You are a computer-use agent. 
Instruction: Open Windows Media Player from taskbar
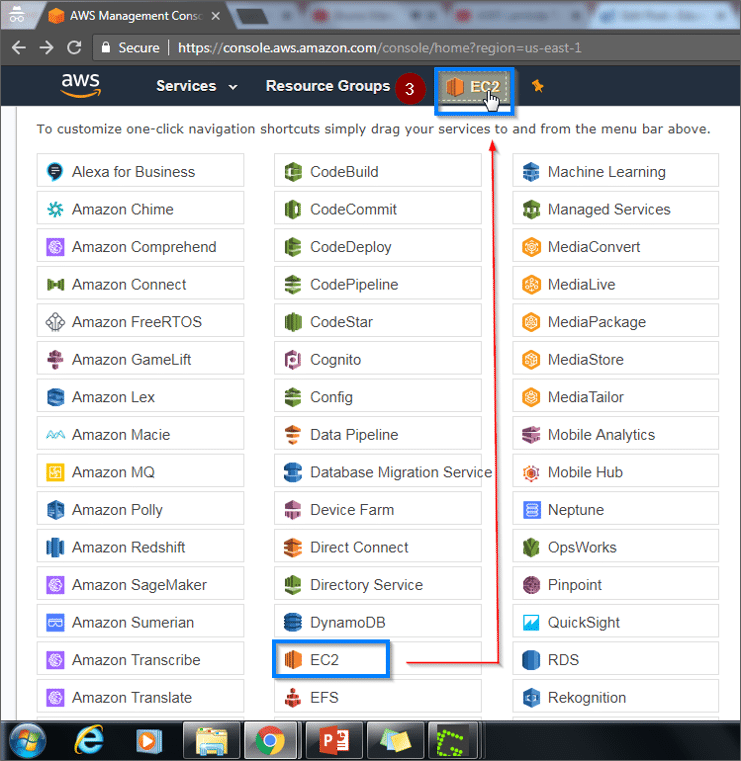149,741
